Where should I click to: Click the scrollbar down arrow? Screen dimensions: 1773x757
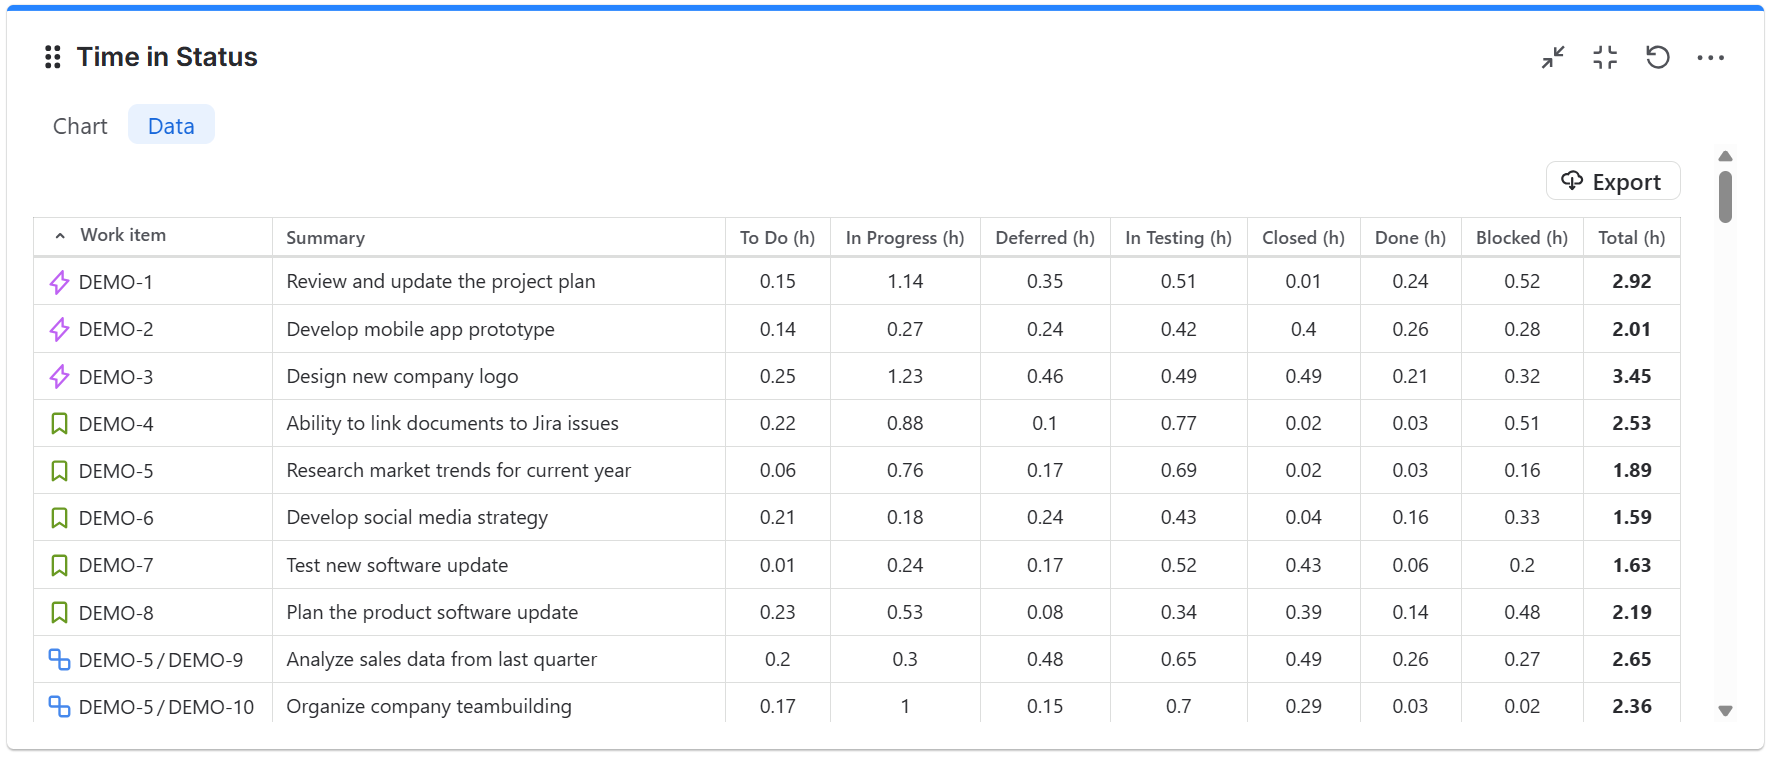(1725, 711)
